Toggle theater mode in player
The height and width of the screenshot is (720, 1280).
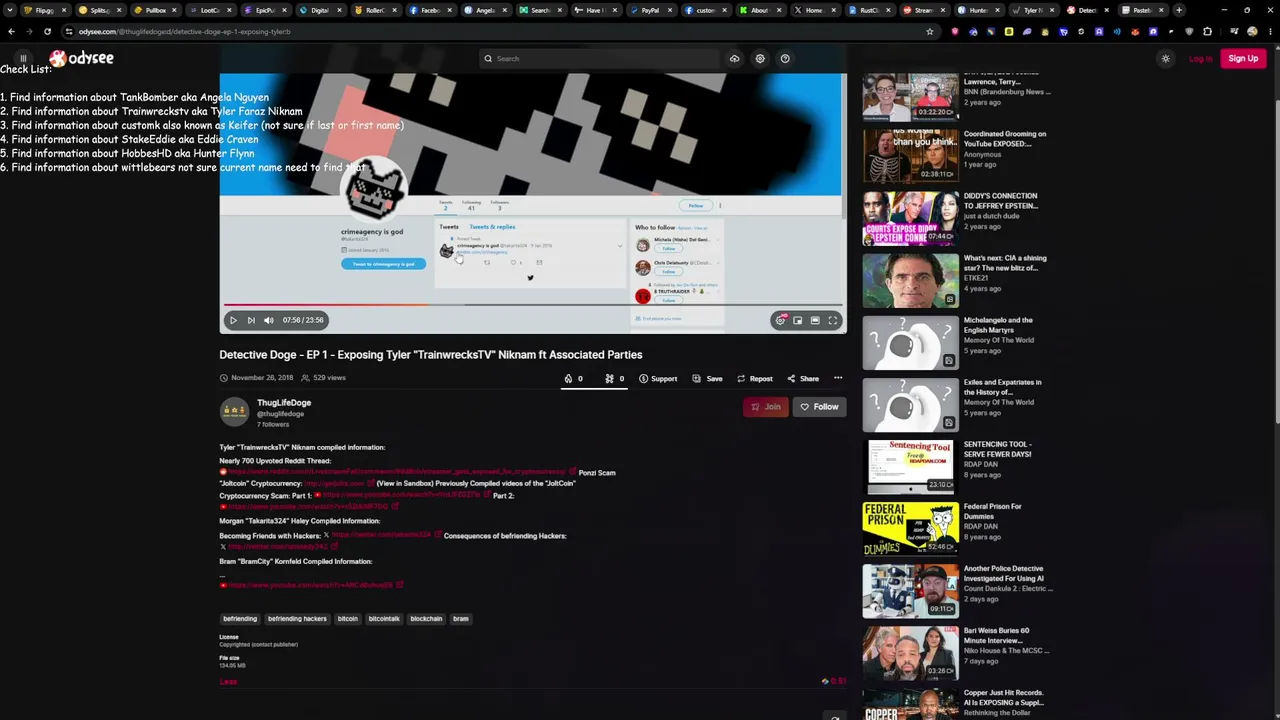[x=815, y=320]
